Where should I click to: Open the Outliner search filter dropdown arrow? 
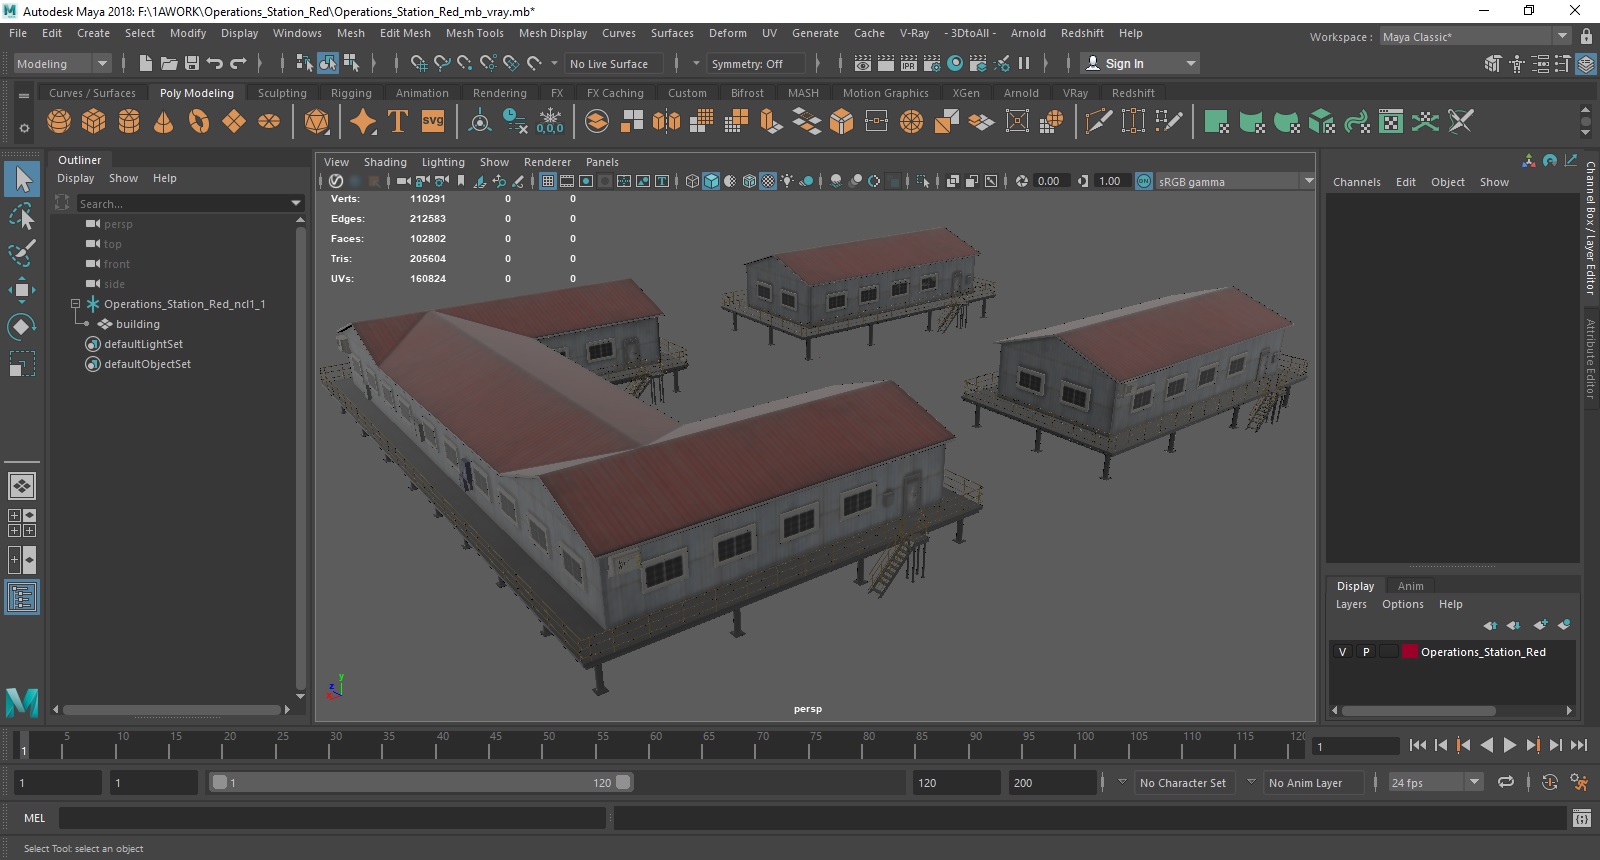(296, 203)
